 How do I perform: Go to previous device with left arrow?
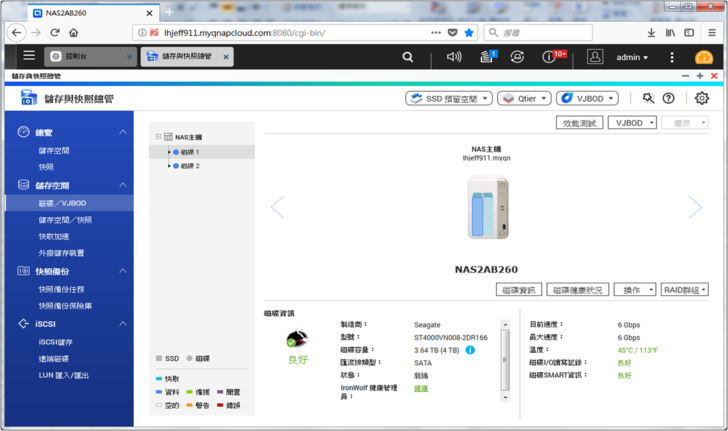[278, 208]
